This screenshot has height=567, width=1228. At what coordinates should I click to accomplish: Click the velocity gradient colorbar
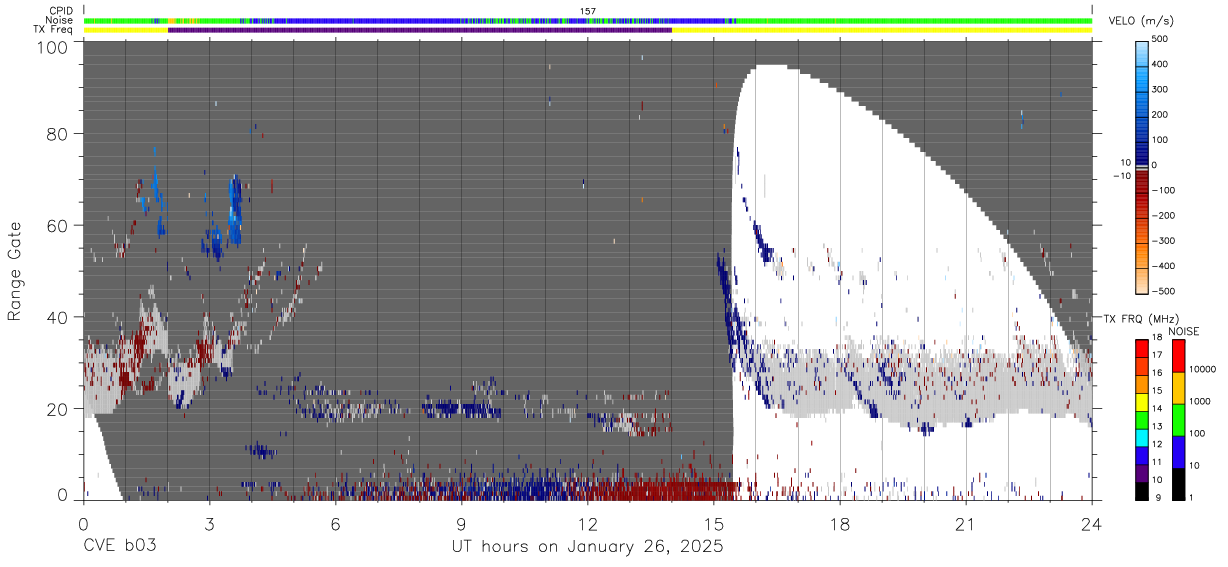point(1144,167)
